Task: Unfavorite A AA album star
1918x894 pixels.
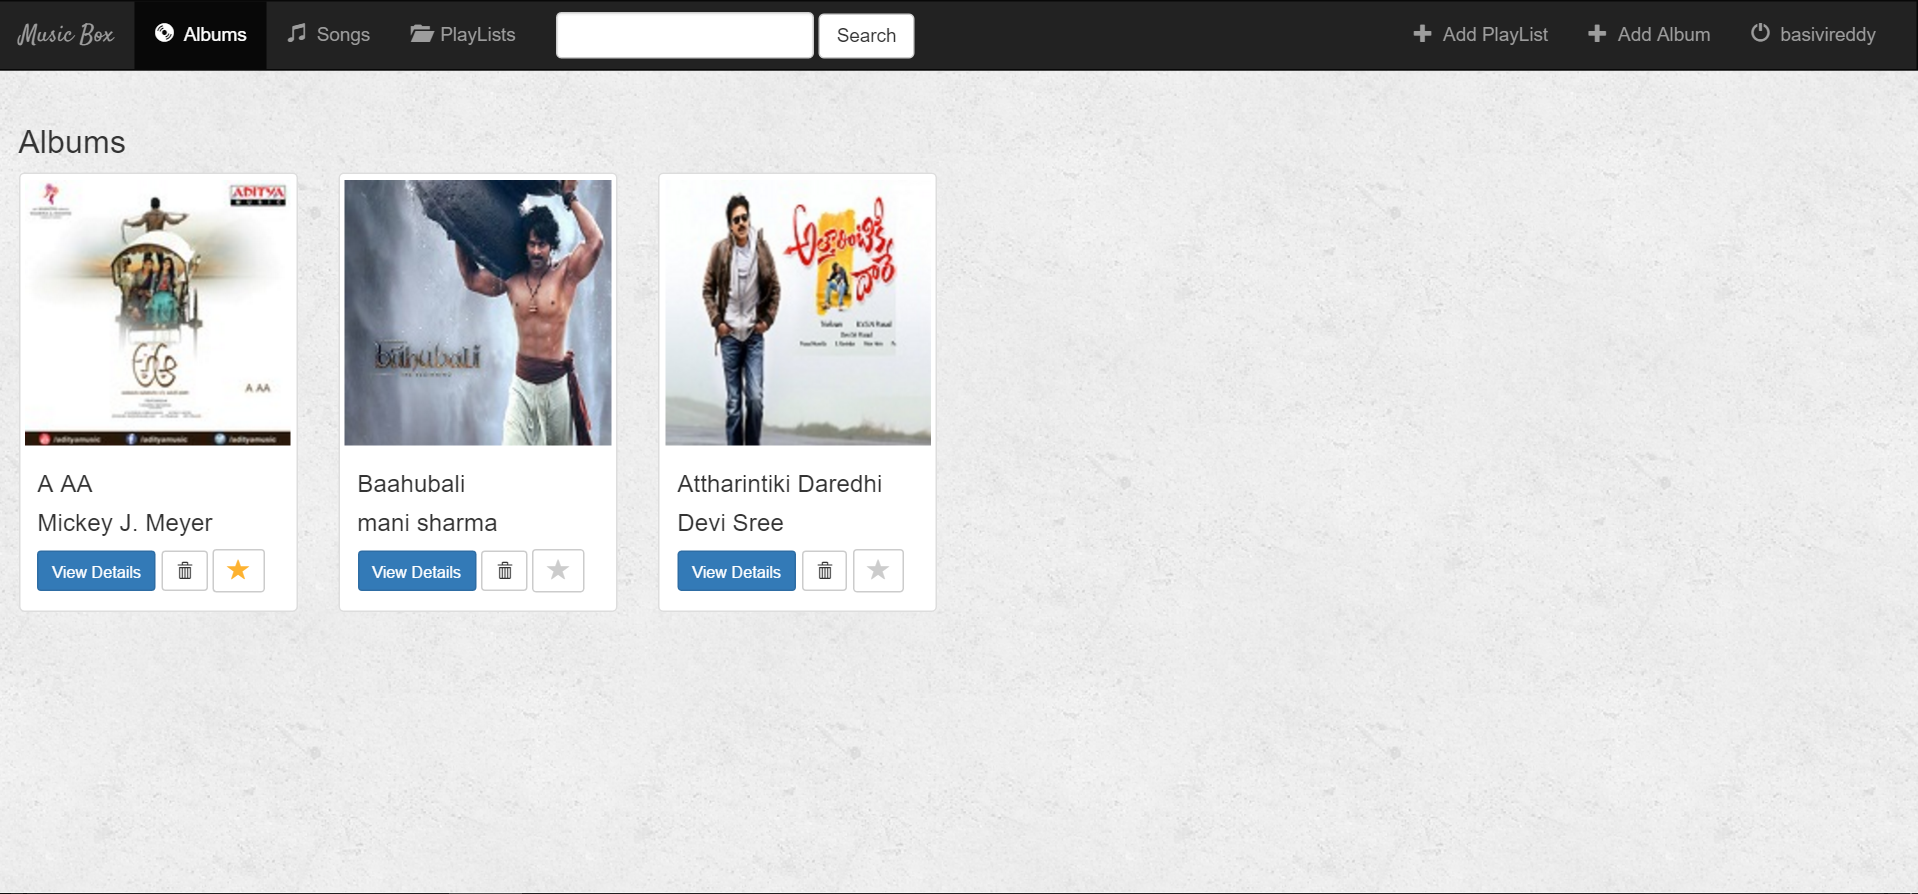Action: coord(238,571)
